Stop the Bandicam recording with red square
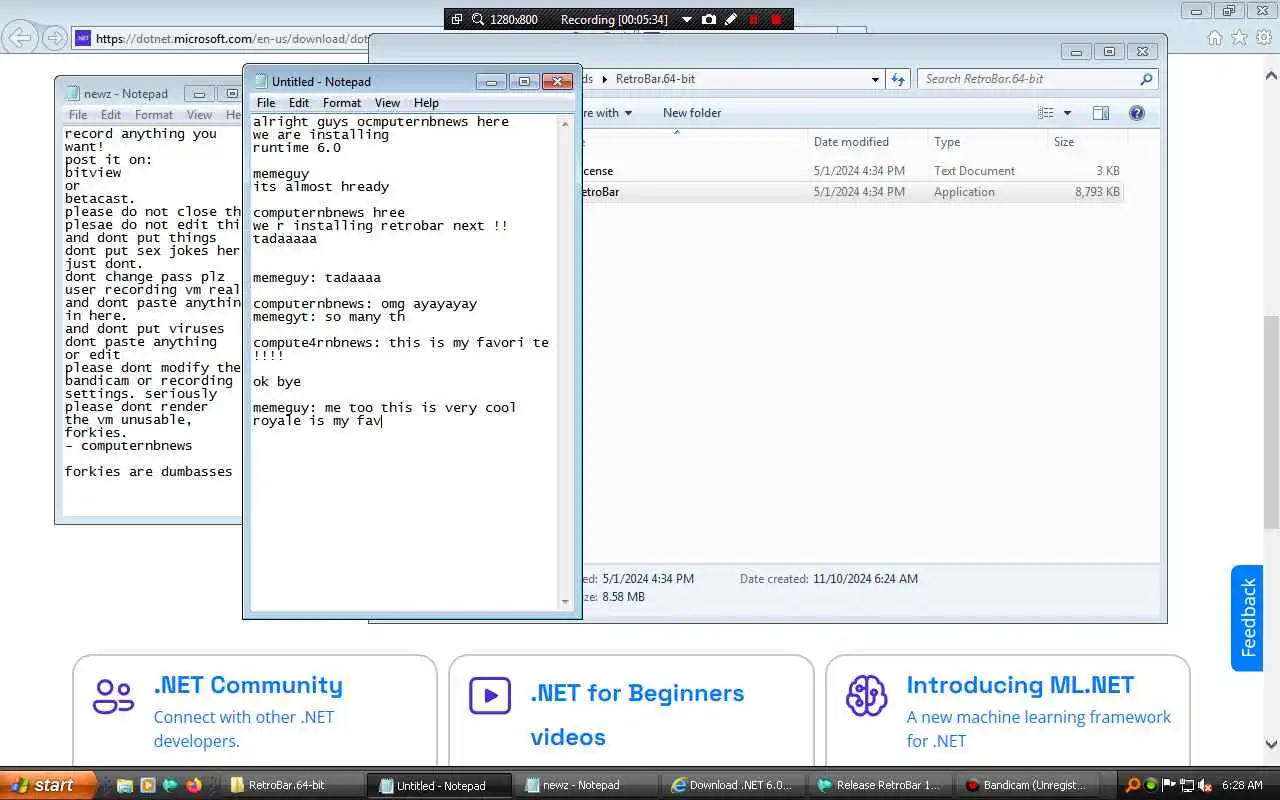 coord(776,19)
